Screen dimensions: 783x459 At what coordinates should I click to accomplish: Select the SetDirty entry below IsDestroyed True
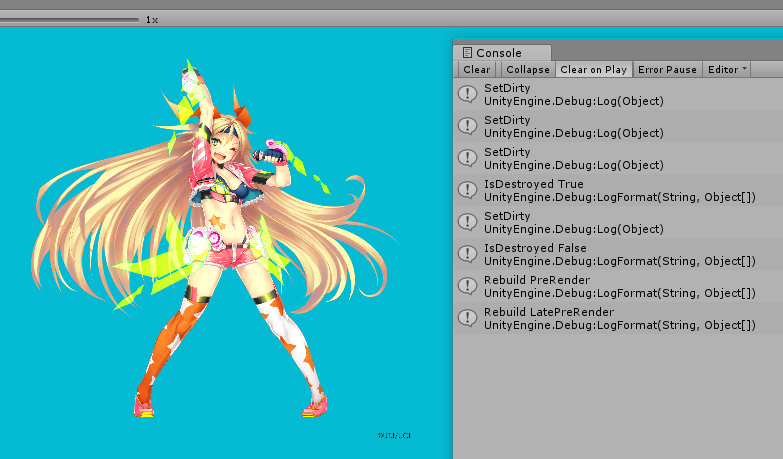click(618, 222)
